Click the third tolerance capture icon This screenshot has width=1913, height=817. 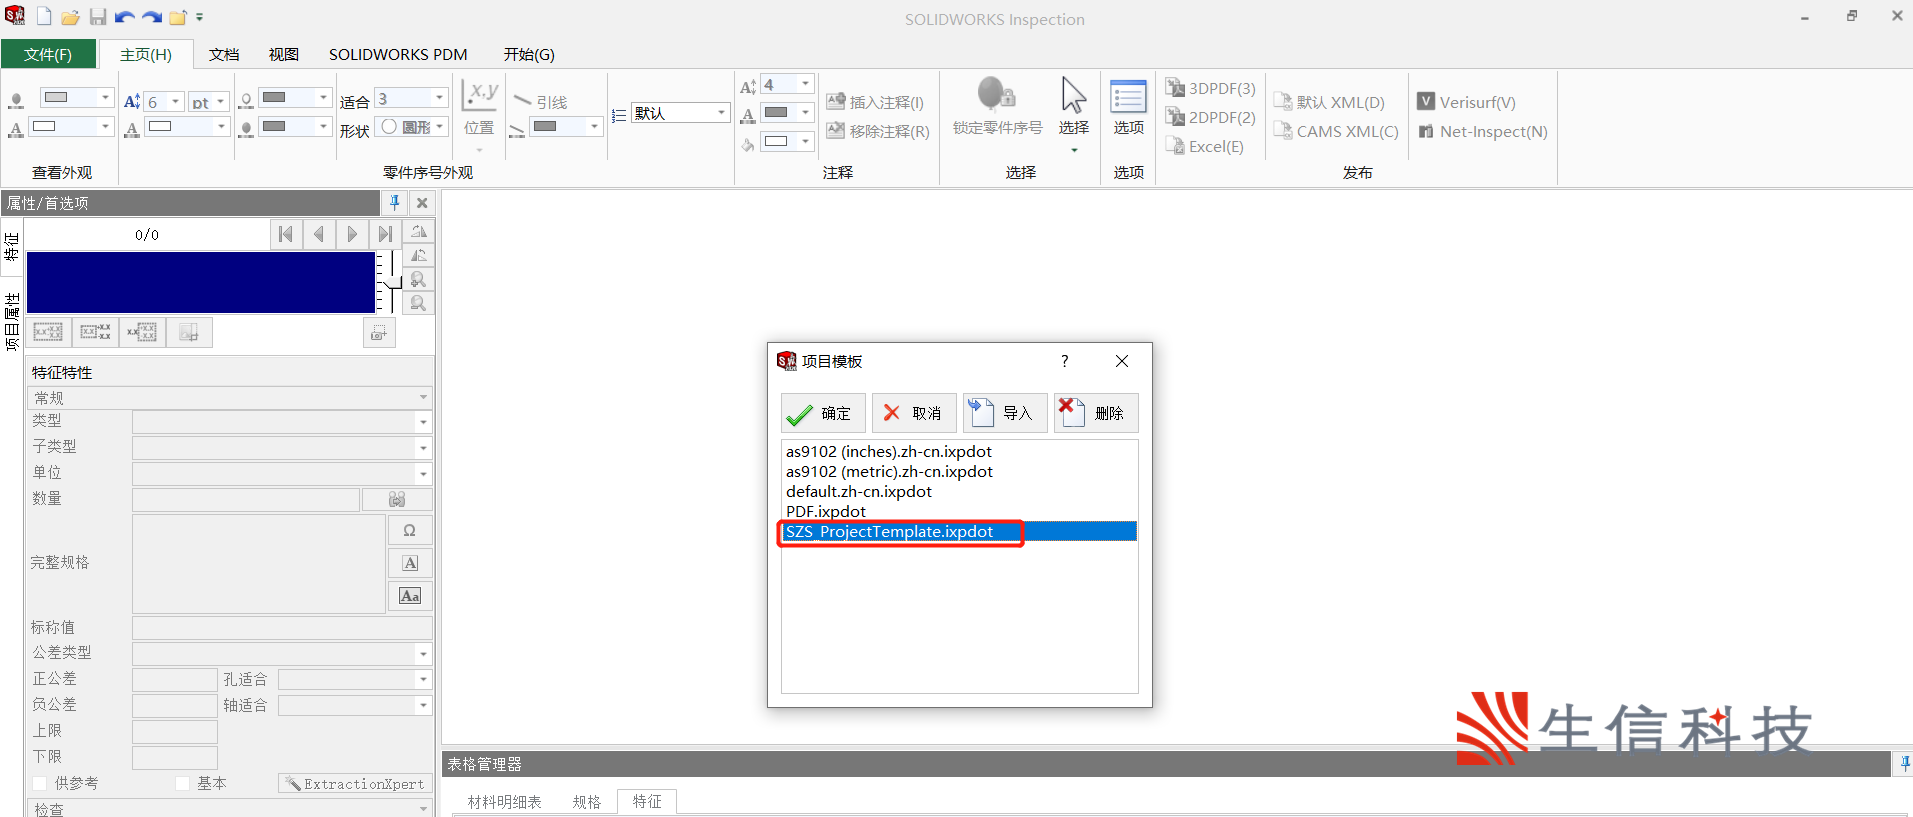coord(142,332)
